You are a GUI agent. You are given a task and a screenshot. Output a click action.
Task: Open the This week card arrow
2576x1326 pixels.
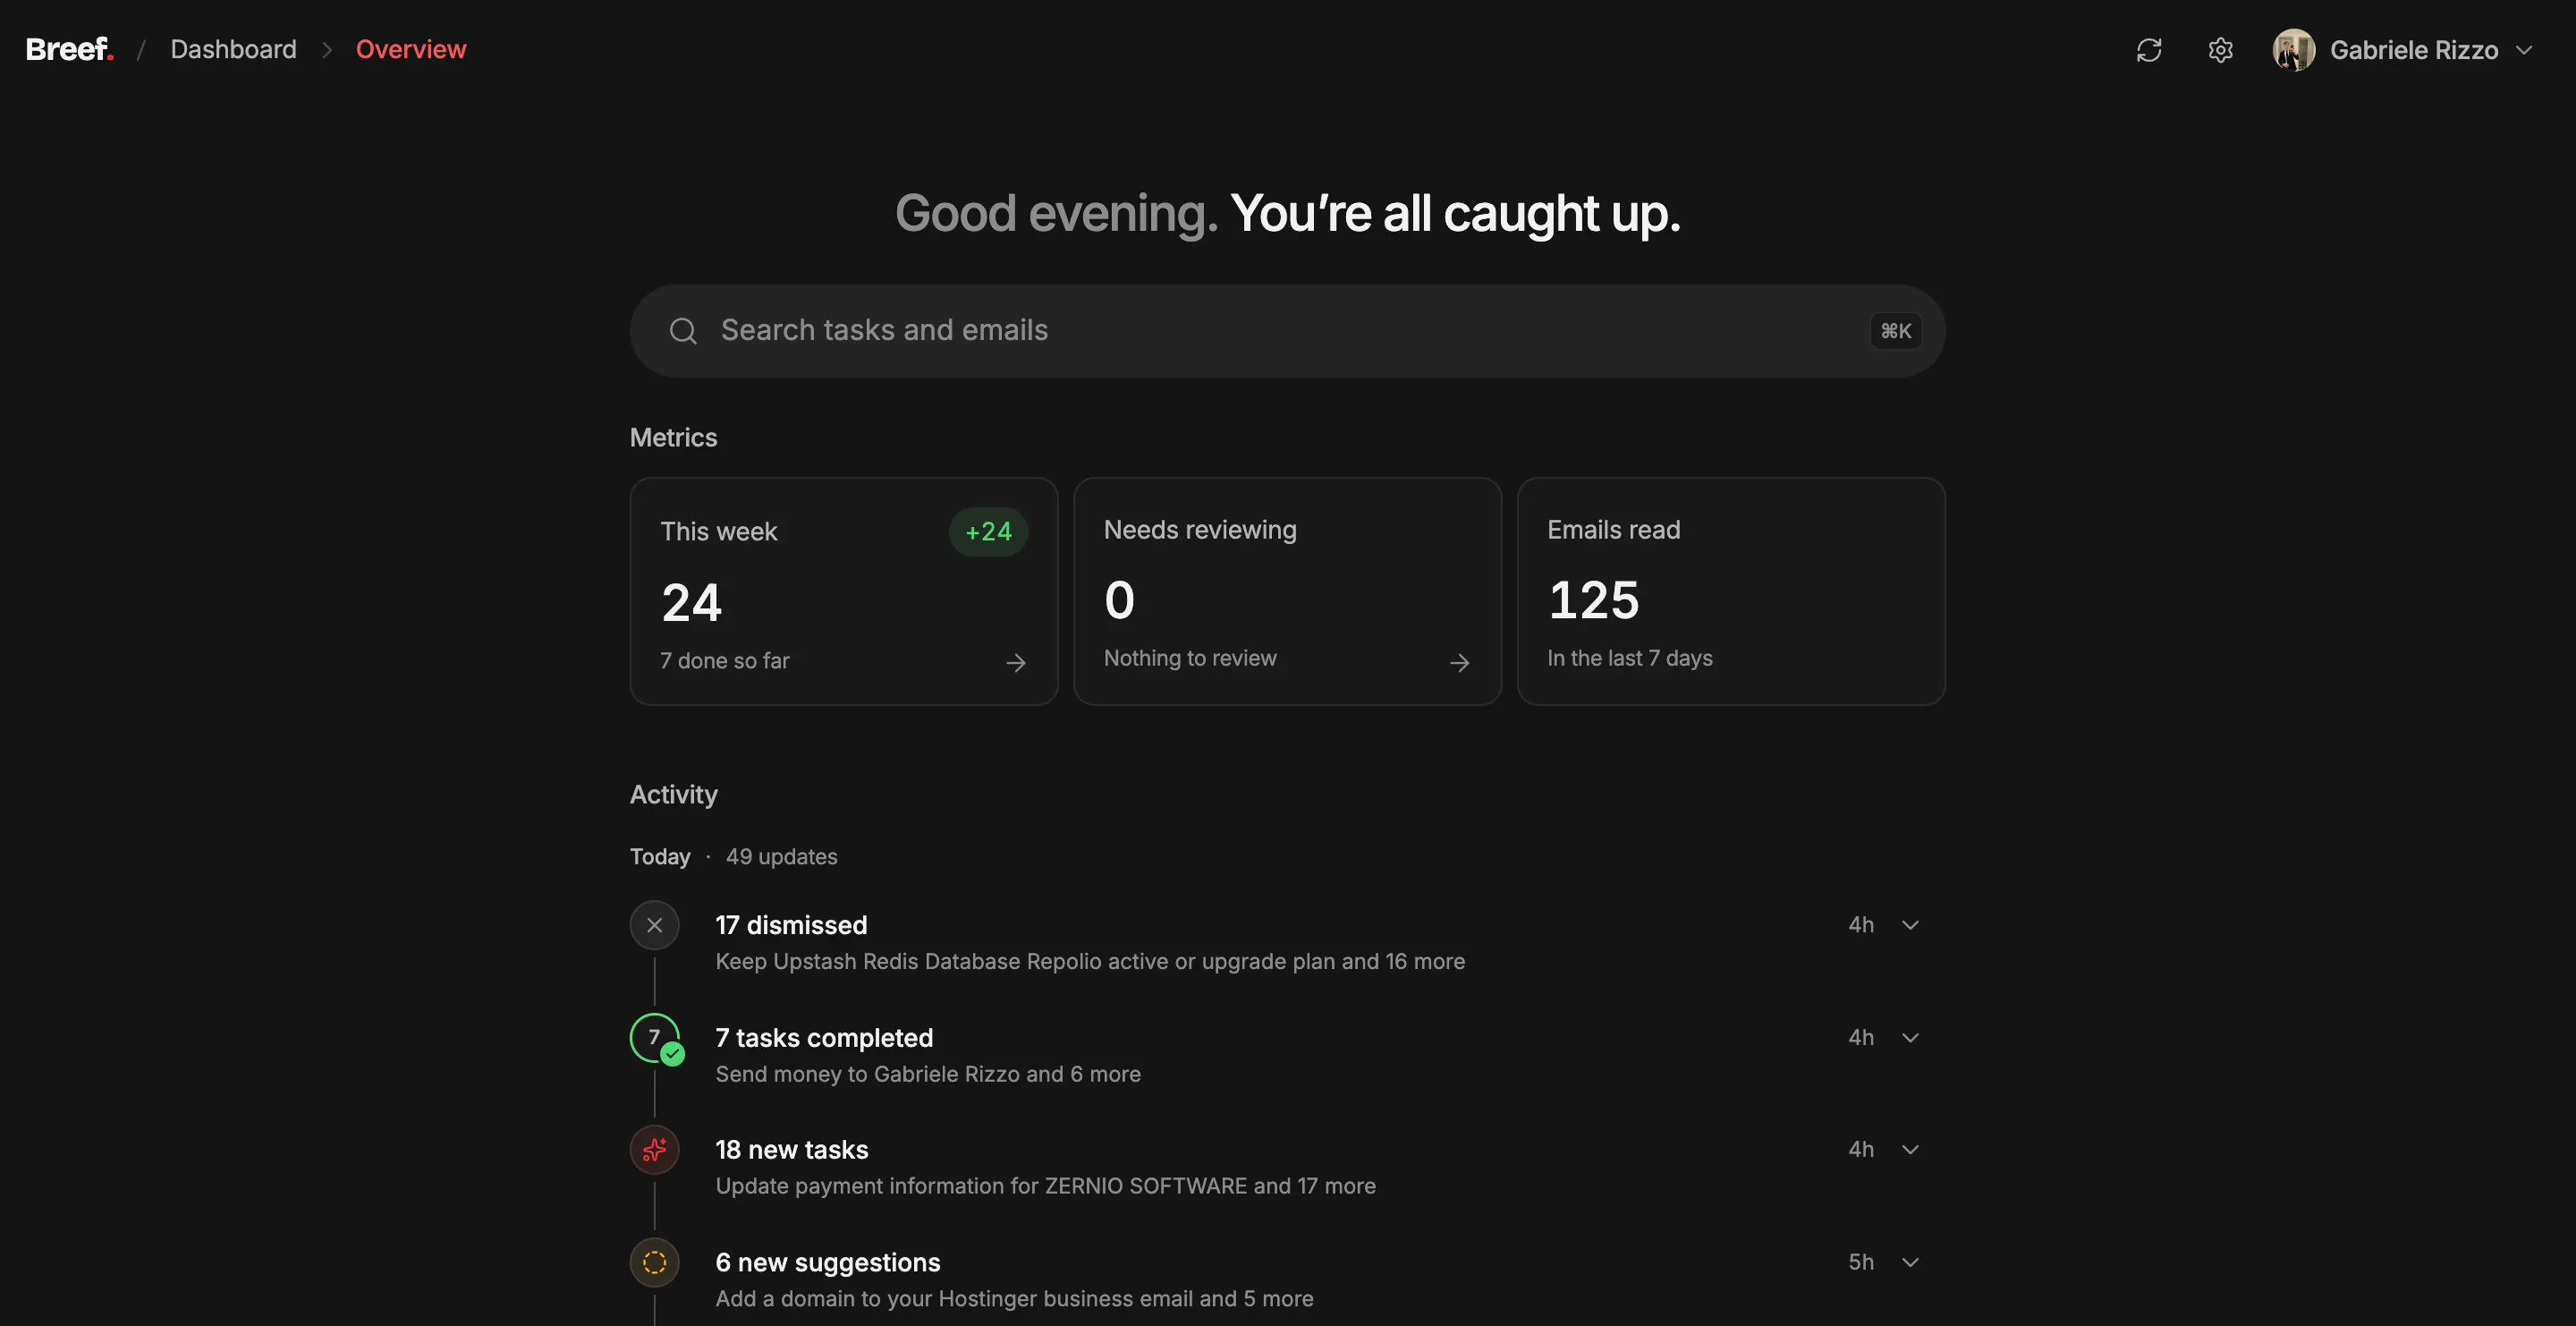pos(1016,662)
